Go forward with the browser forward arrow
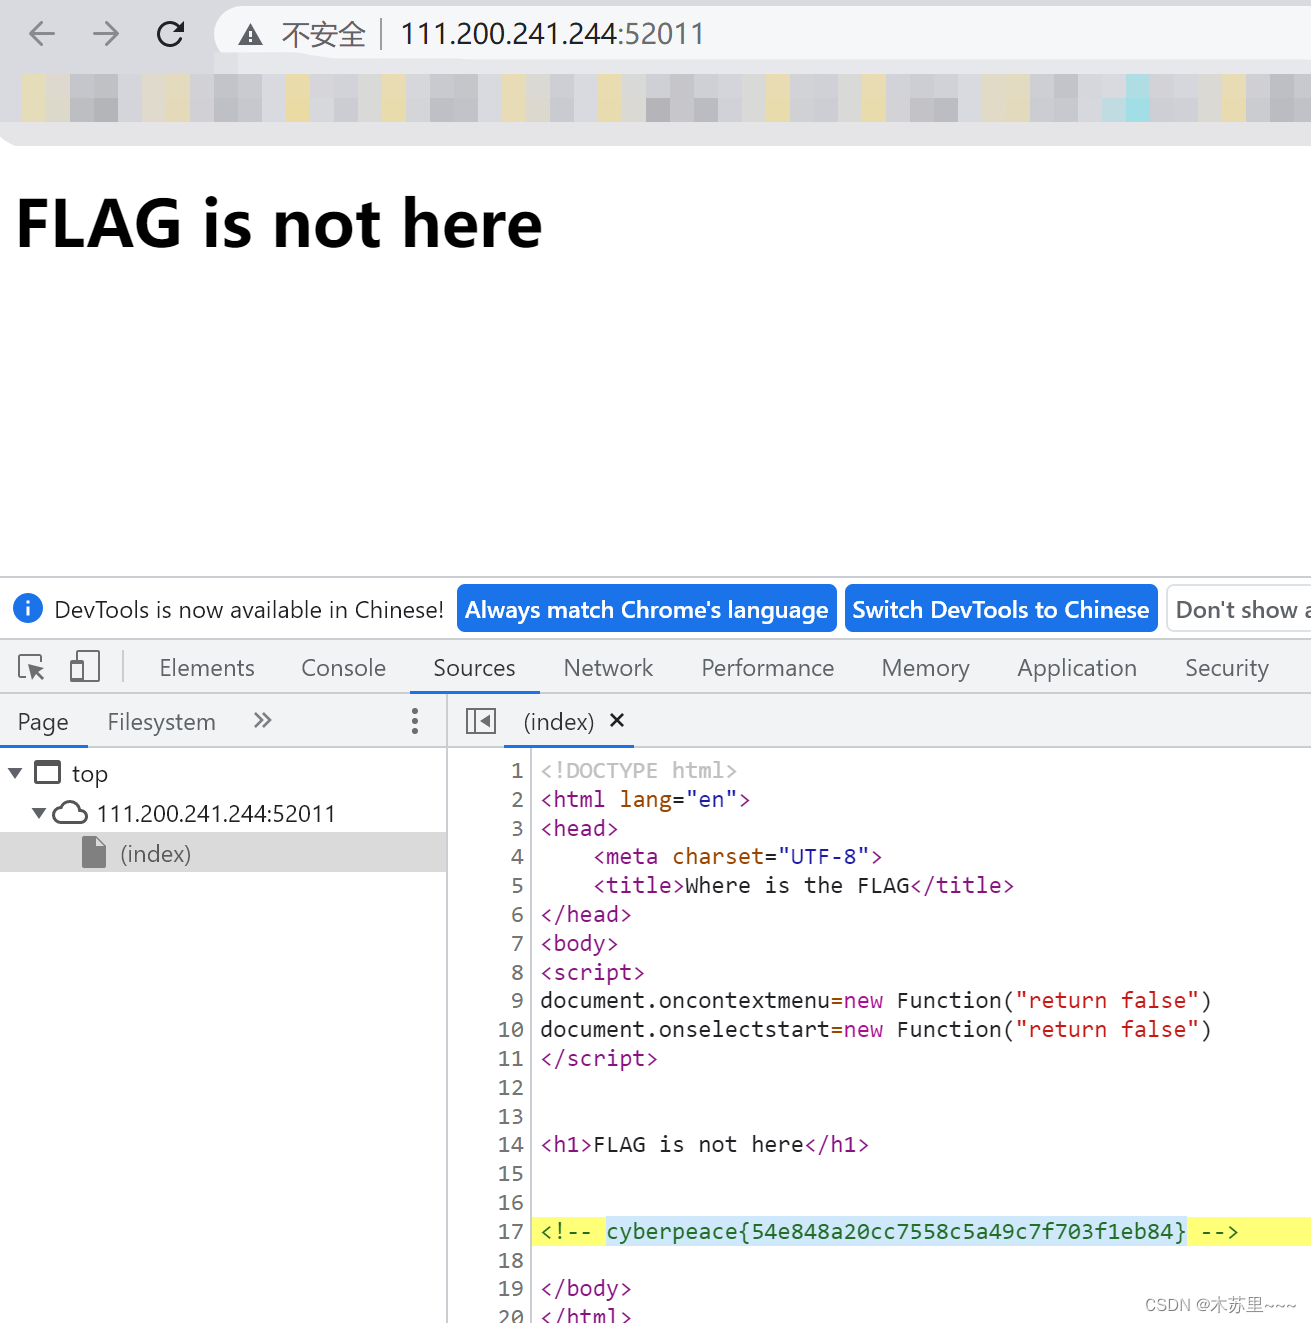This screenshot has width=1311, height=1323. [x=105, y=34]
